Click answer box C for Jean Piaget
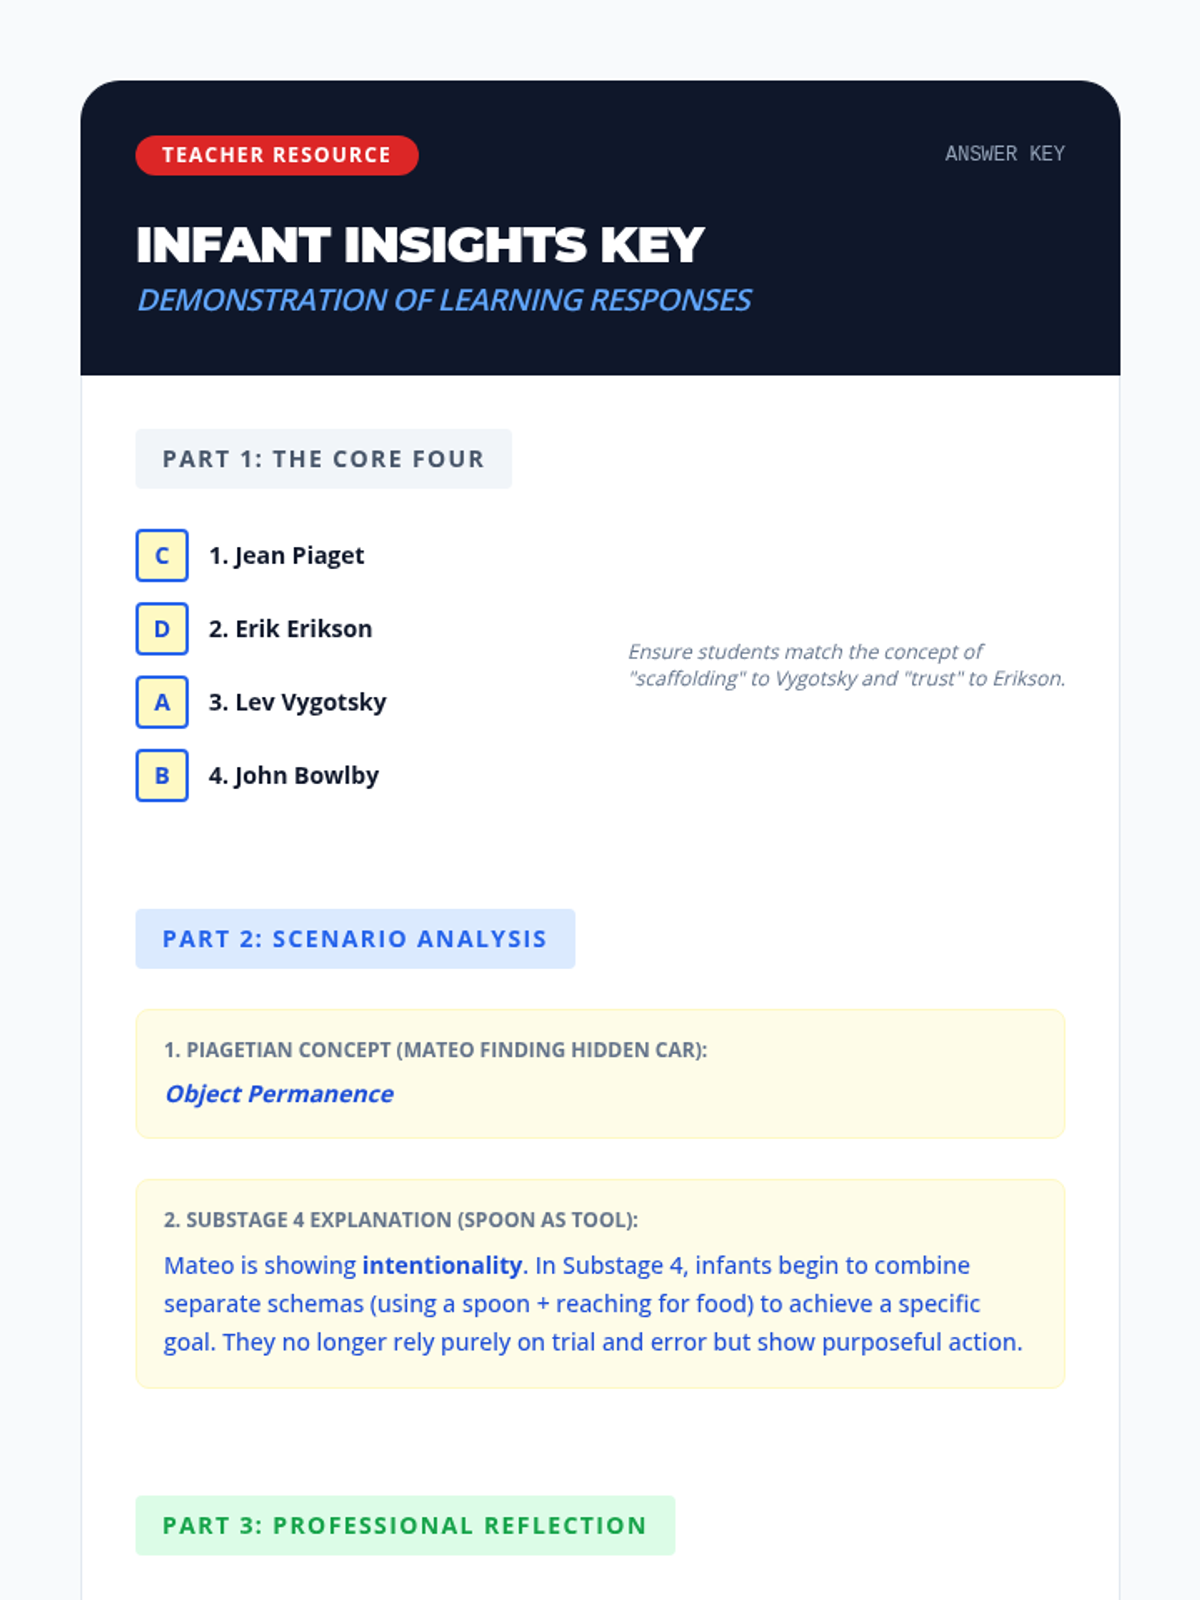This screenshot has height=1600, width=1200. [x=162, y=555]
